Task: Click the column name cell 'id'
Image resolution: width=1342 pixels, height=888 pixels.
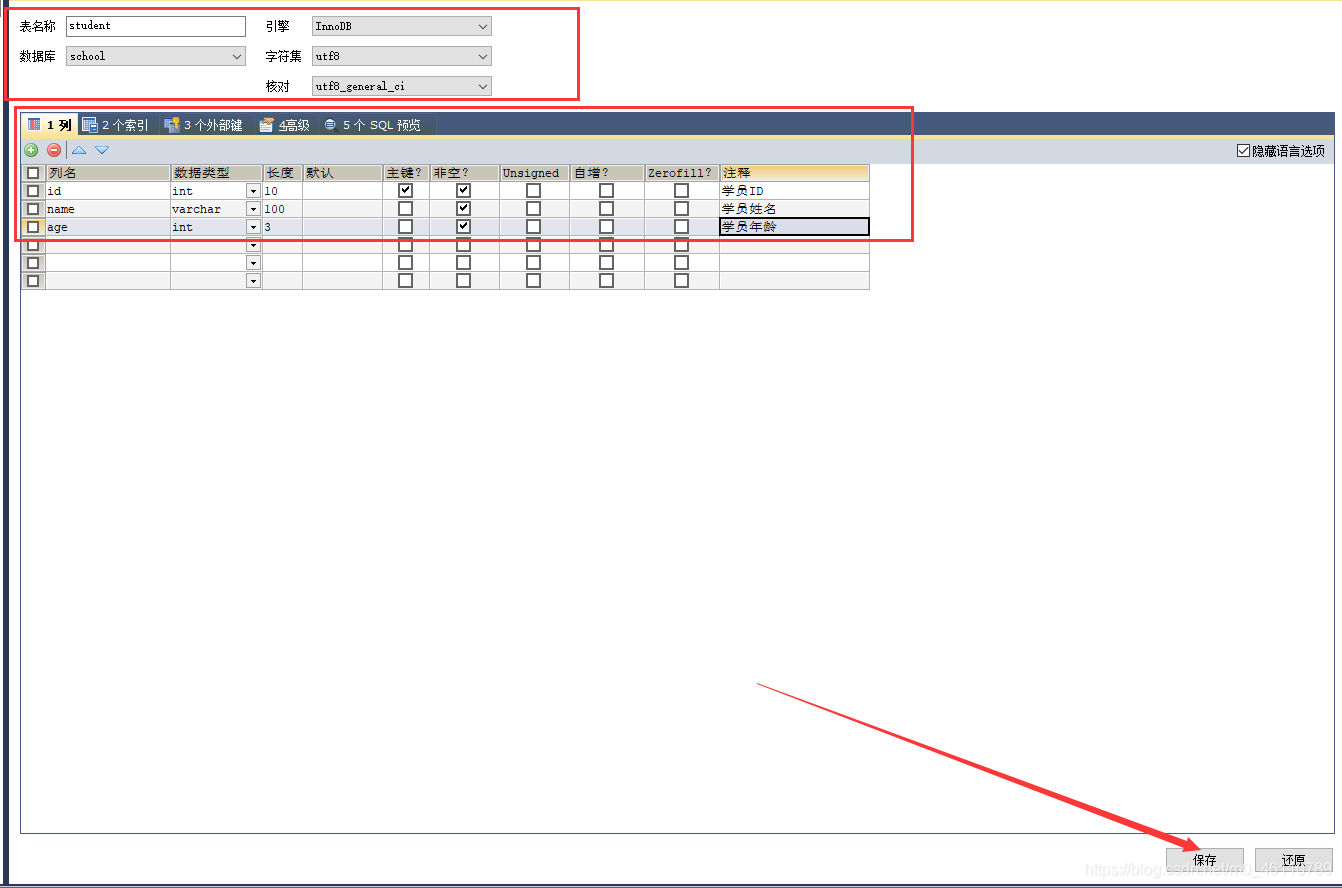Action: pos(108,190)
